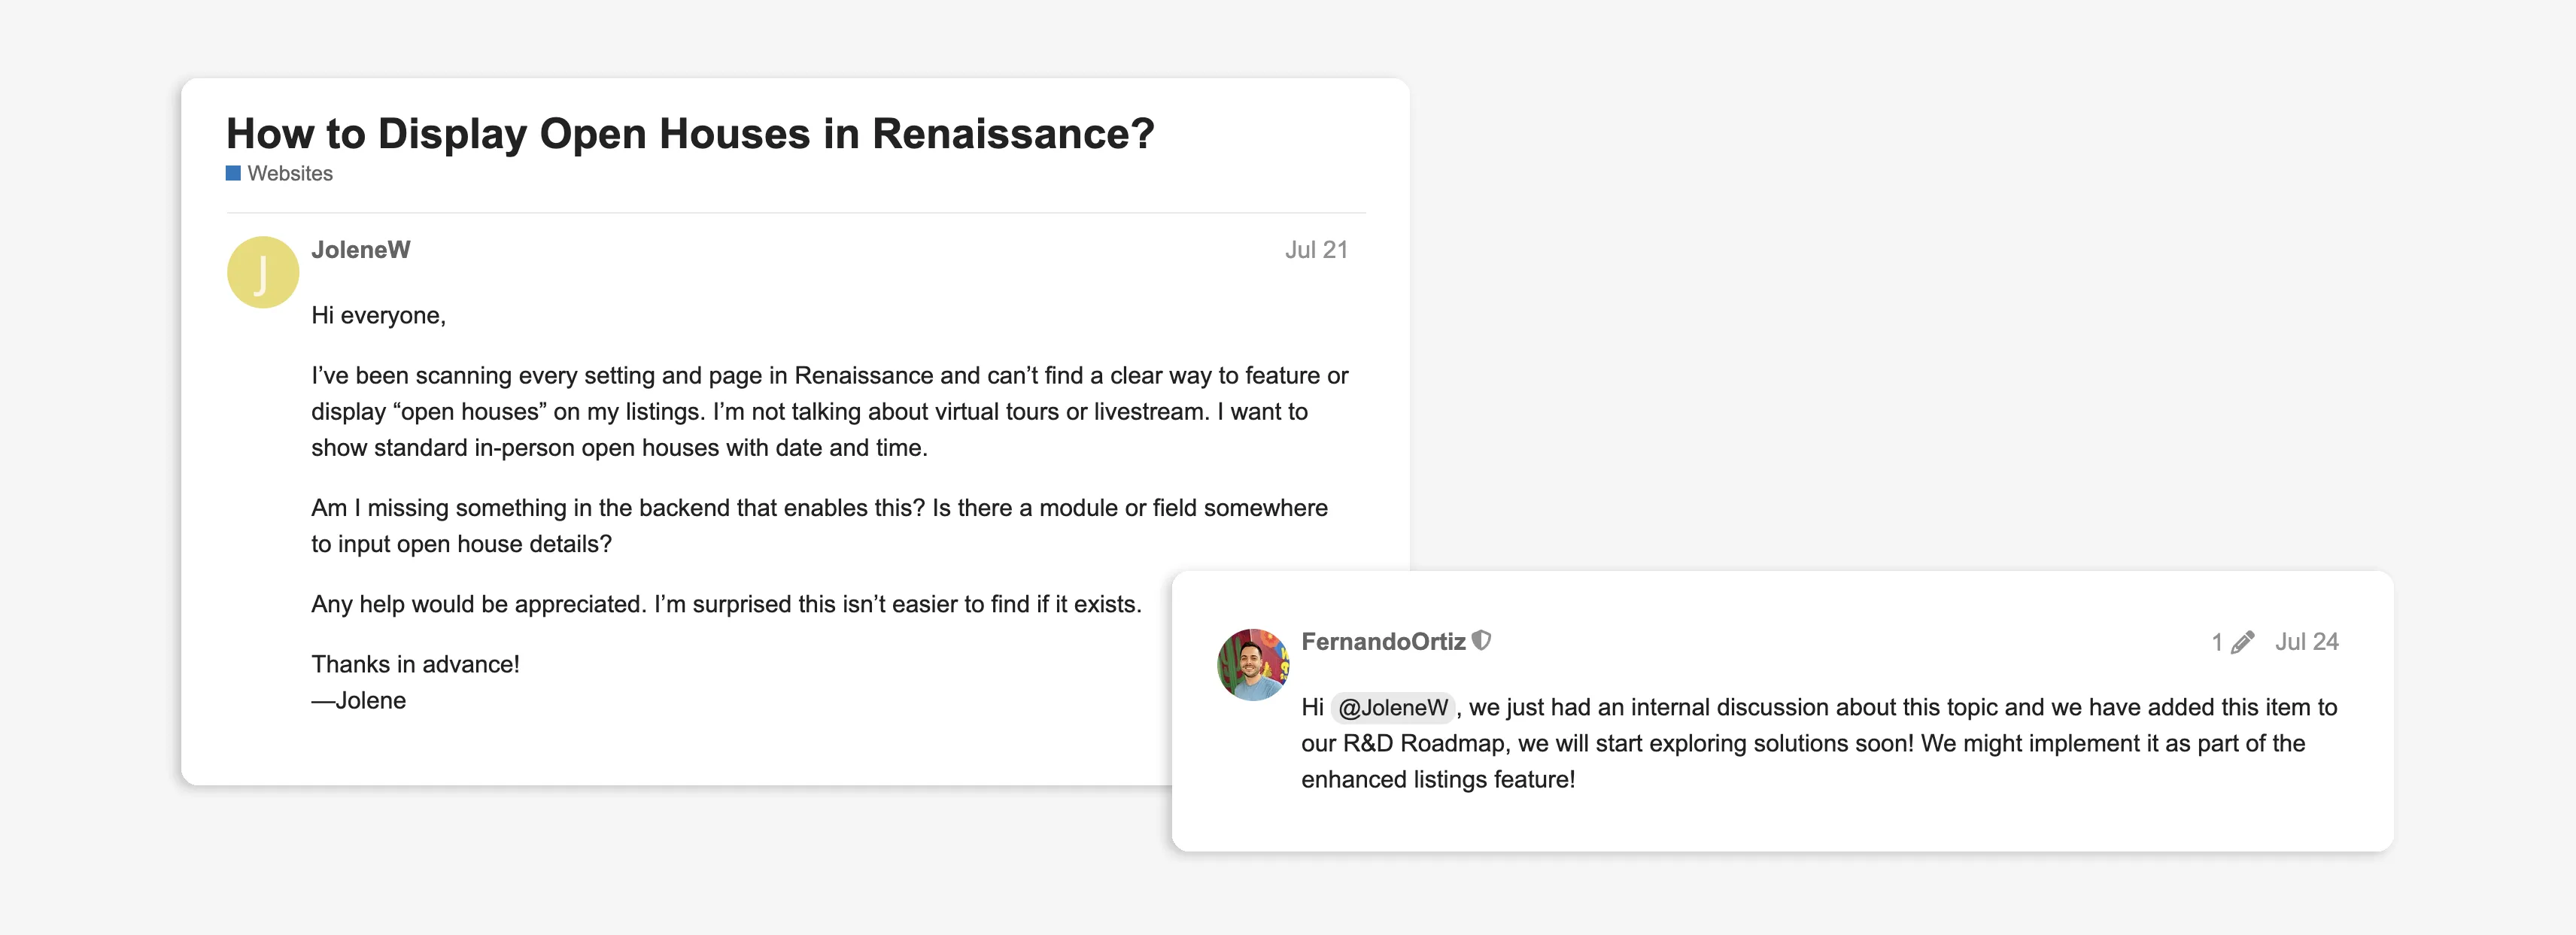The height and width of the screenshot is (935, 2576).
Task: Click the pencil edit icon on FernandoOrtiz's reply
Action: (x=2244, y=642)
